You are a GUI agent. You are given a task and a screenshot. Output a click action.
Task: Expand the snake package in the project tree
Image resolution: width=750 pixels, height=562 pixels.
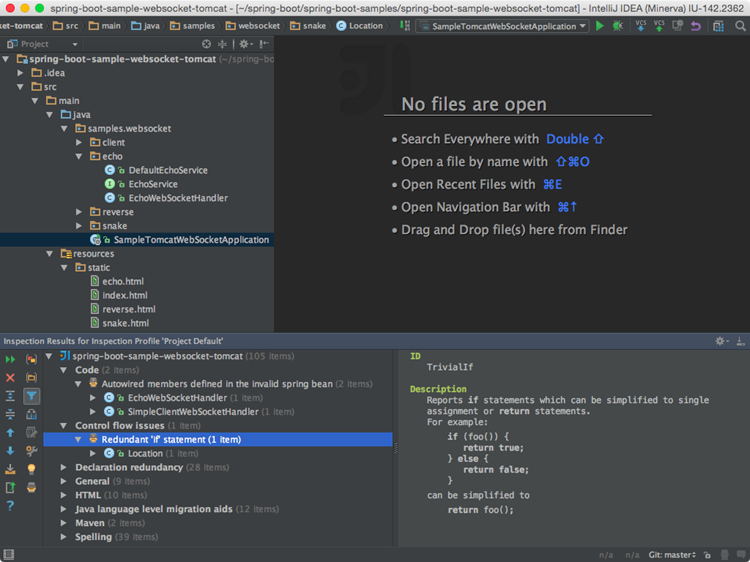coord(79,226)
